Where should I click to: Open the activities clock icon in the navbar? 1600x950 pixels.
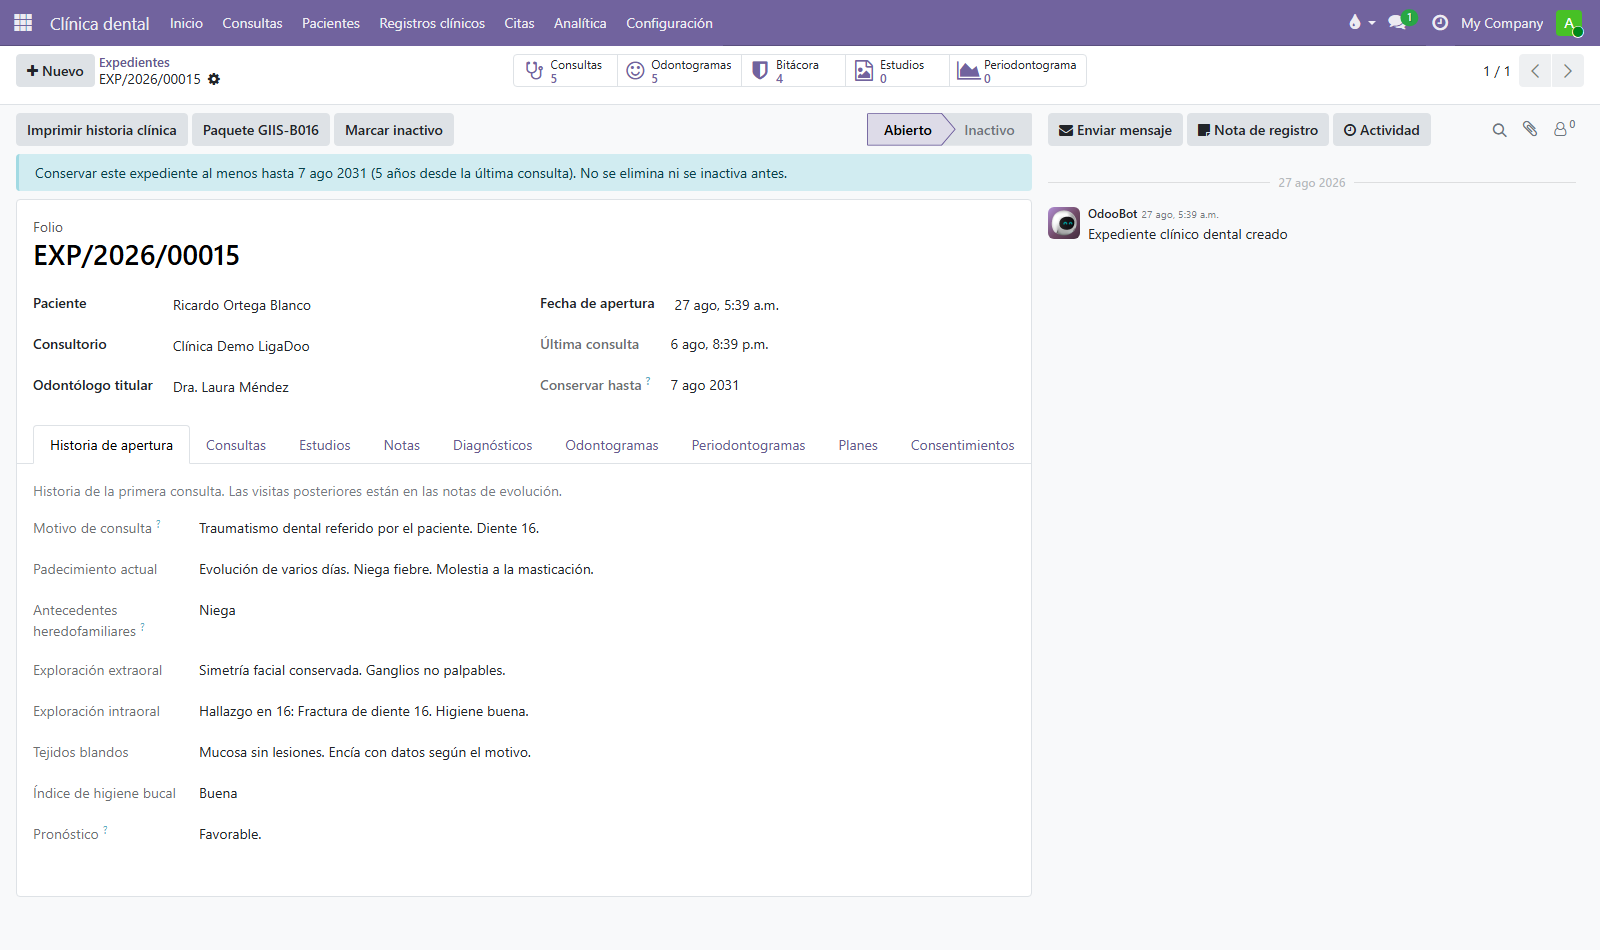click(x=1440, y=22)
